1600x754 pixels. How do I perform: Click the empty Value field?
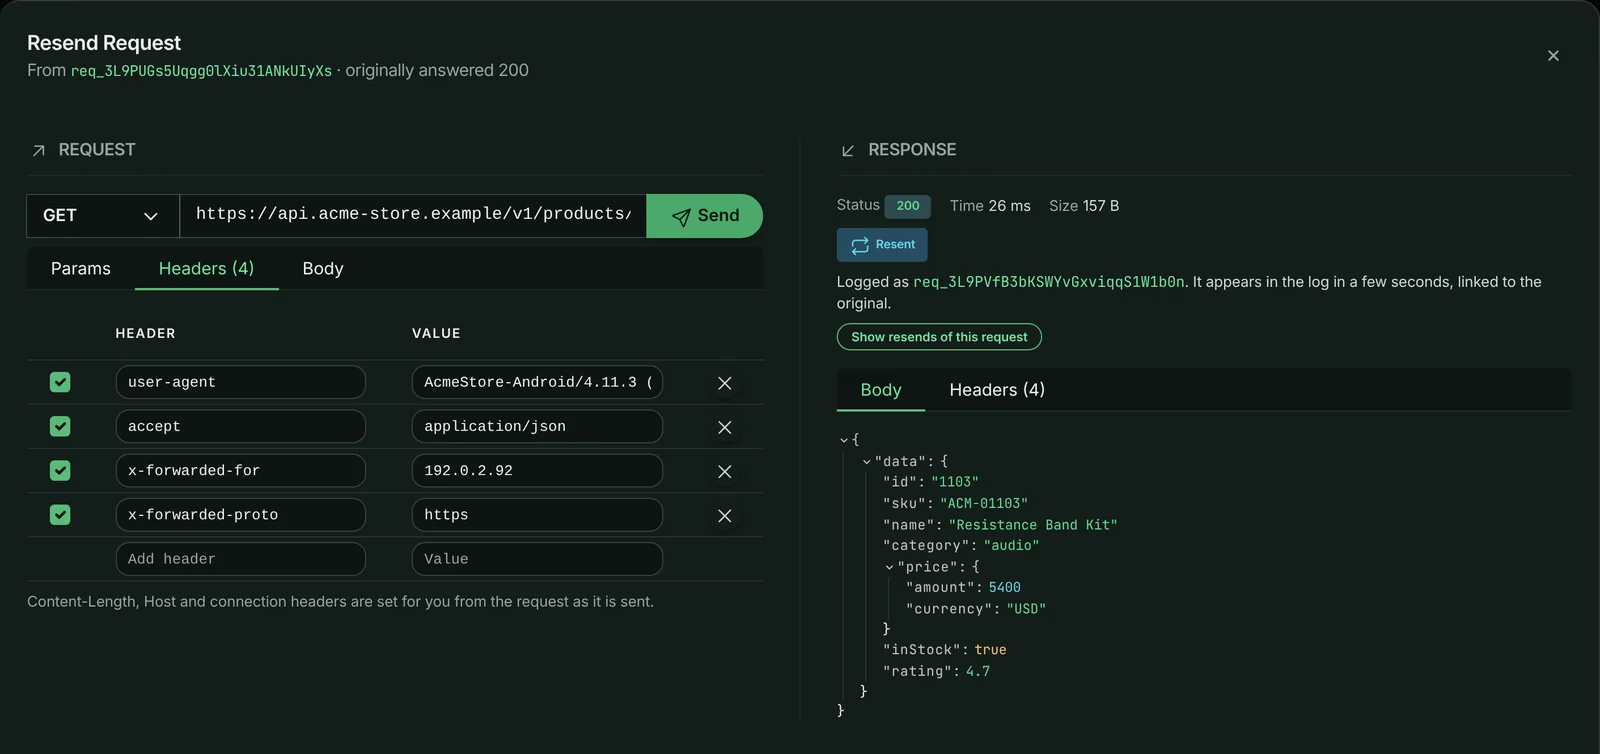(x=537, y=559)
